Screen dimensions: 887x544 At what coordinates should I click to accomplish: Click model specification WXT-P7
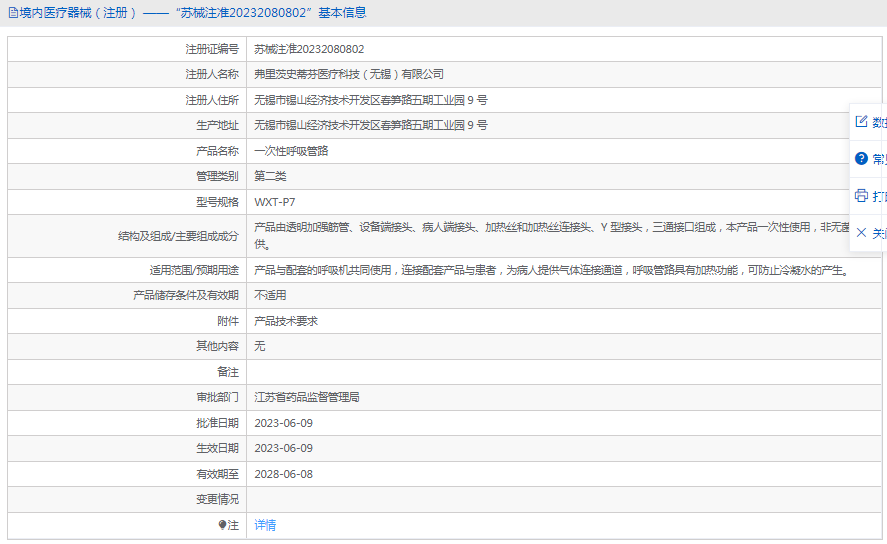click(274, 202)
